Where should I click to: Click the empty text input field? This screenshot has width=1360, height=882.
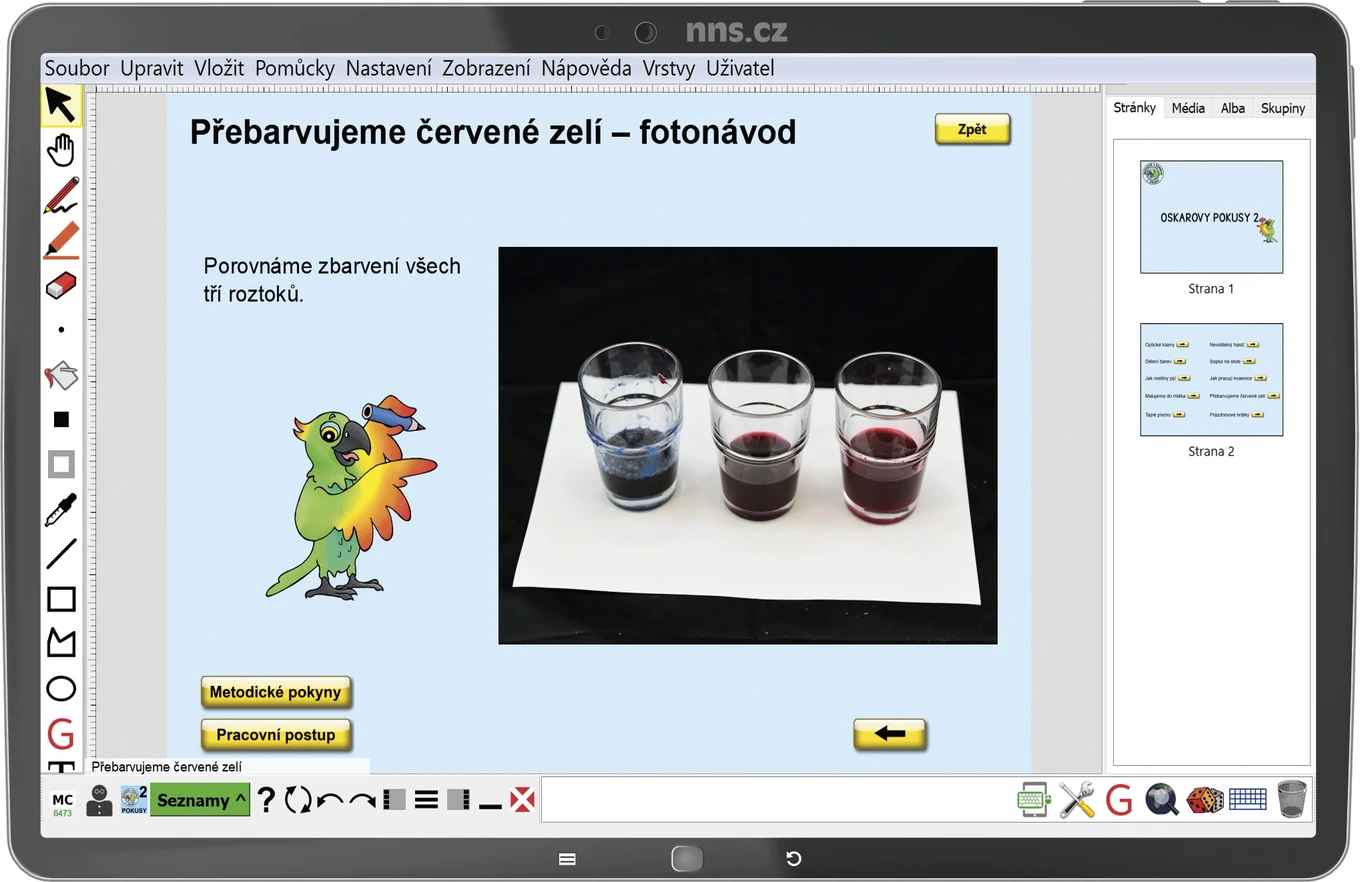(x=775, y=800)
